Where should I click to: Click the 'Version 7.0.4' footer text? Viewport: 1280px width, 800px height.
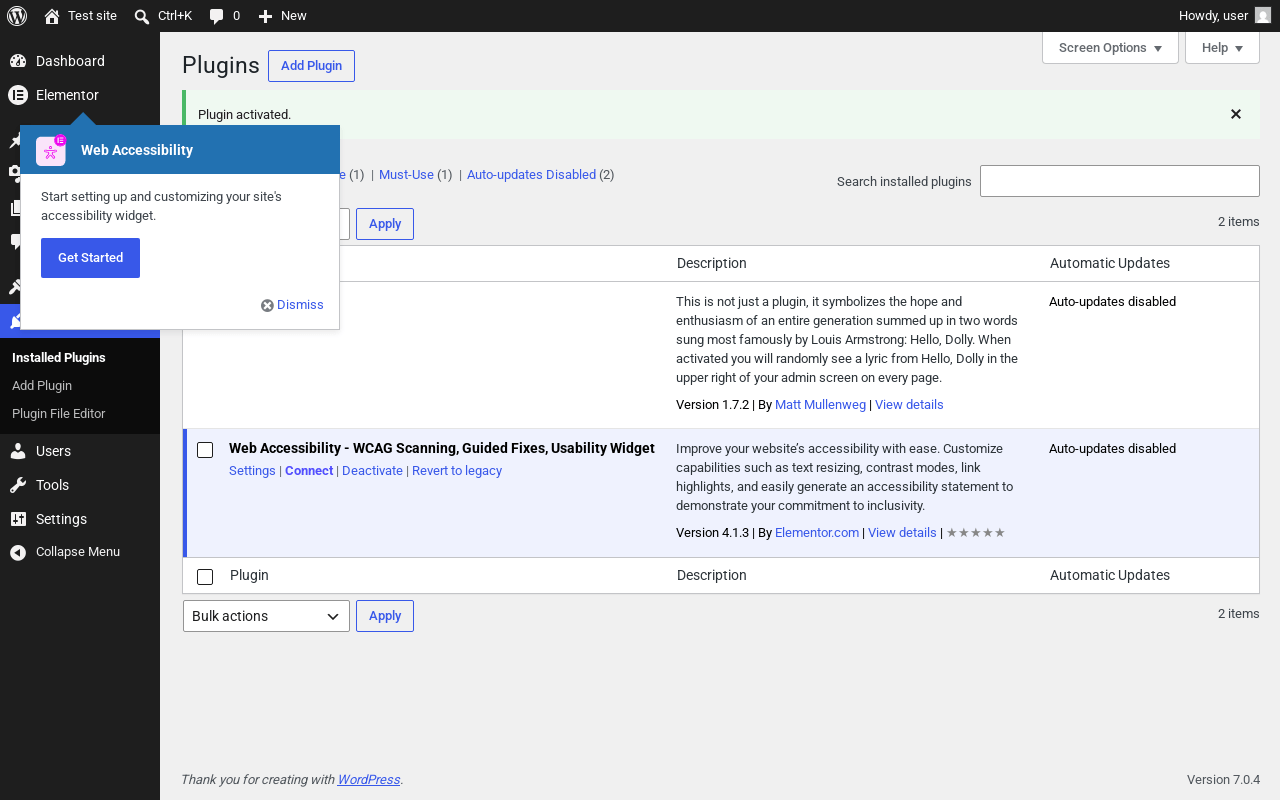click(x=1223, y=780)
